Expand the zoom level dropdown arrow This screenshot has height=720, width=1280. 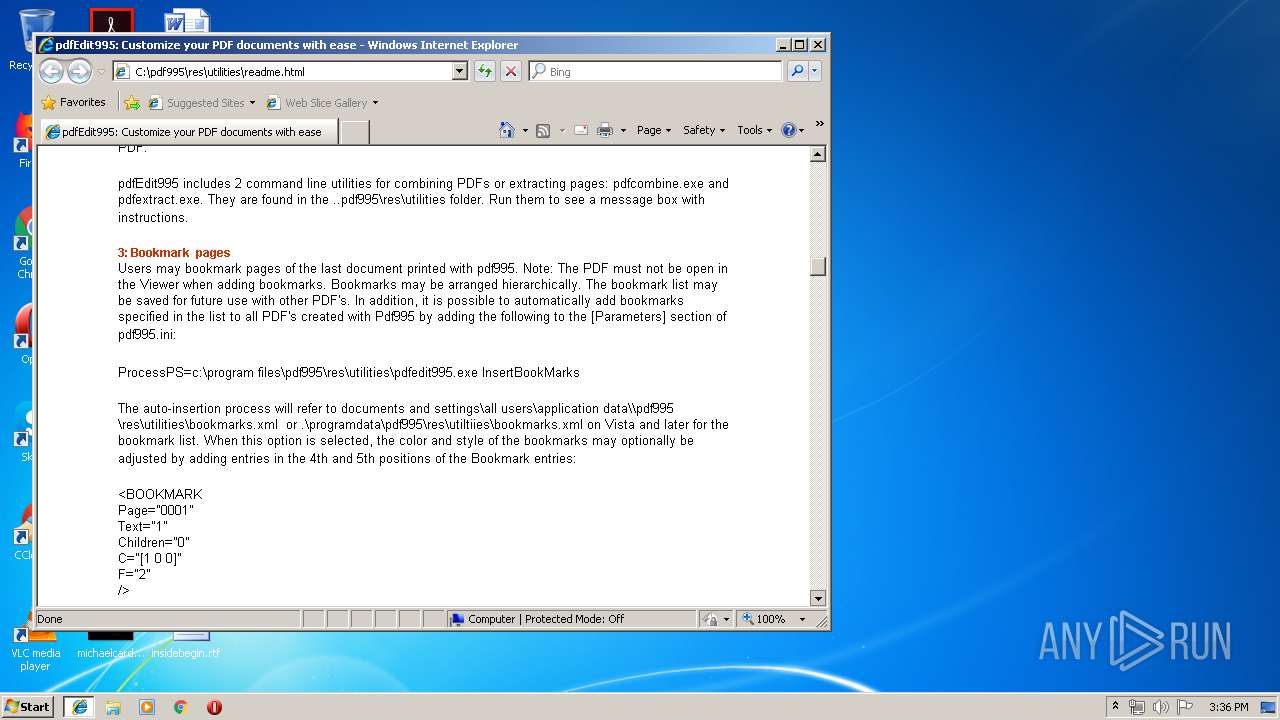[x=802, y=619]
